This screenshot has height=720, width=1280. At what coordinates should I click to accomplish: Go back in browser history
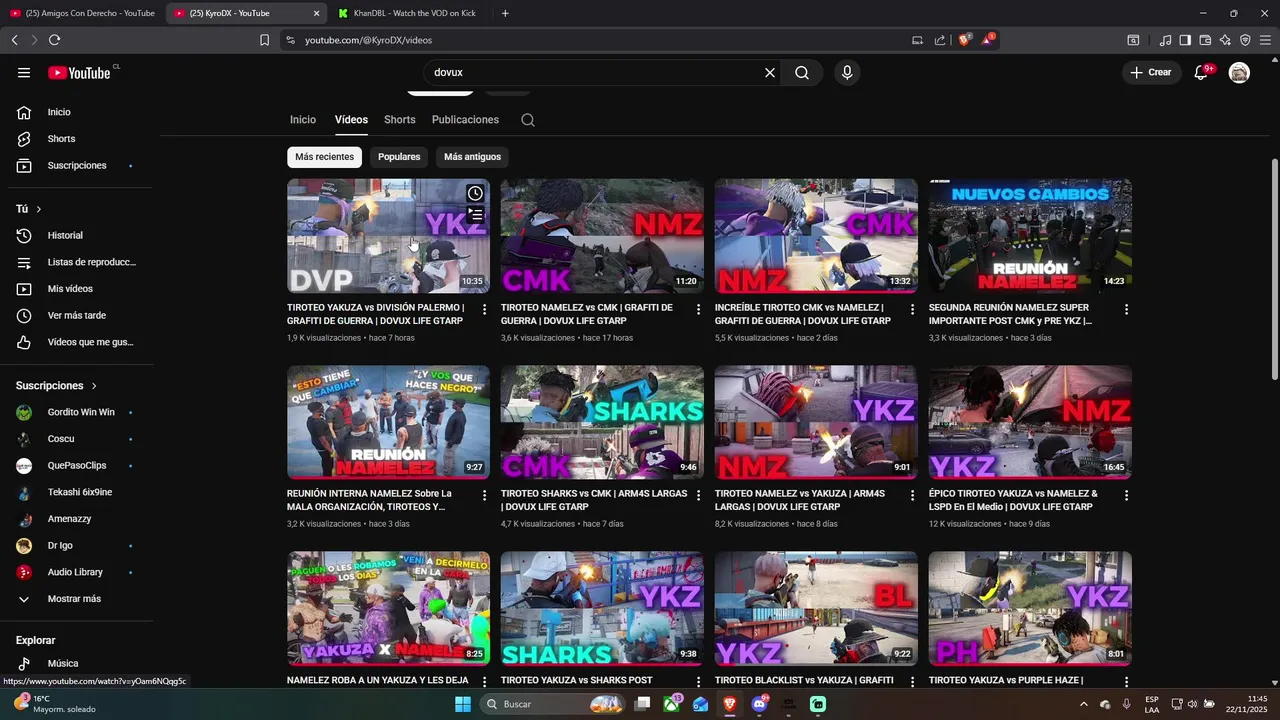pyautogui.click(x=14, y=40)
